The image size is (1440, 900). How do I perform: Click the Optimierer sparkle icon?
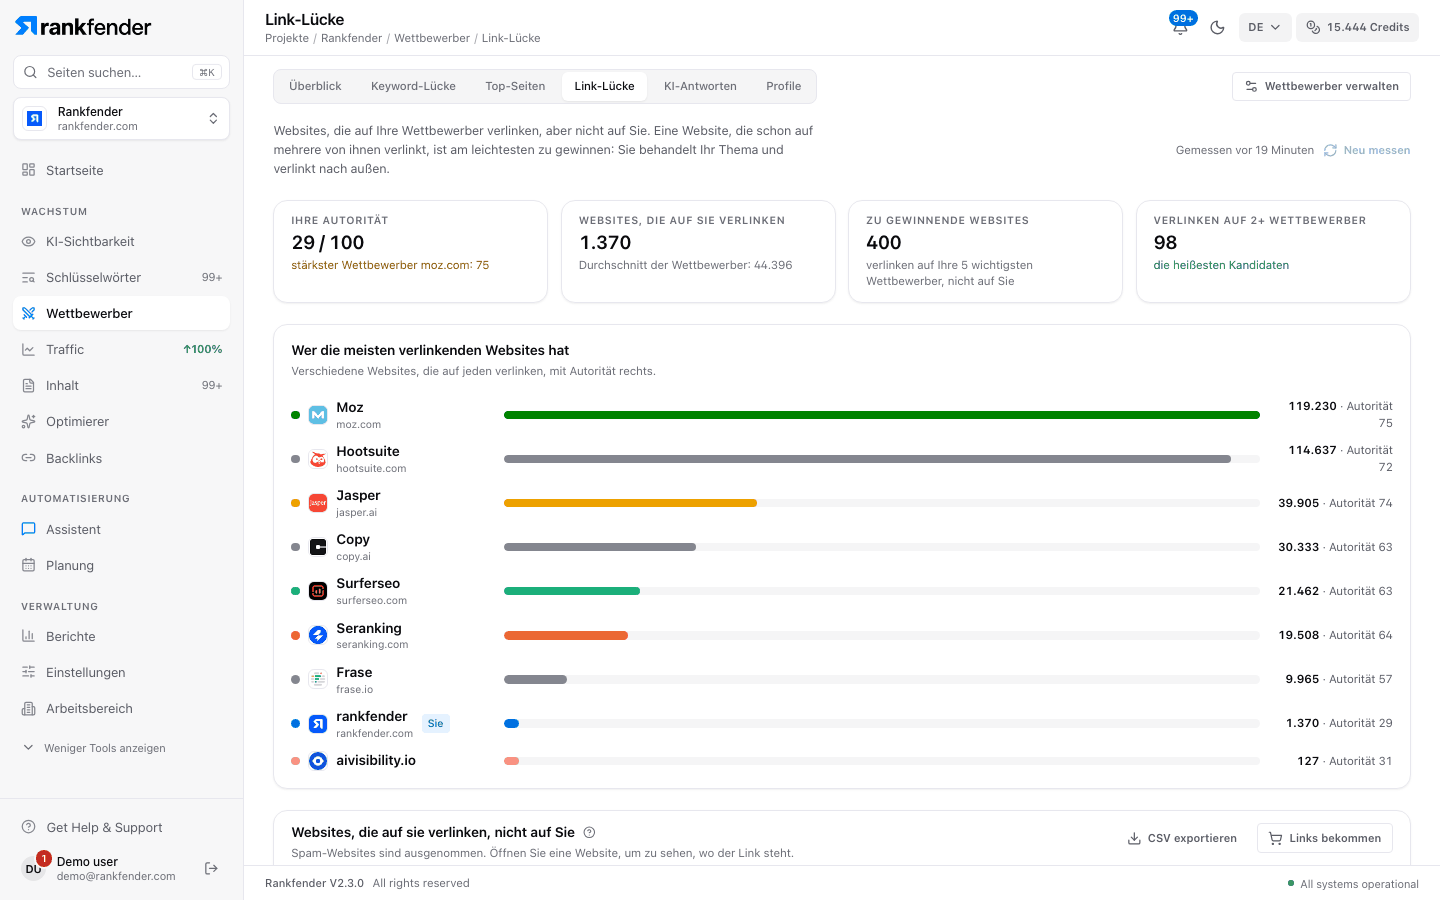[28, 422]
